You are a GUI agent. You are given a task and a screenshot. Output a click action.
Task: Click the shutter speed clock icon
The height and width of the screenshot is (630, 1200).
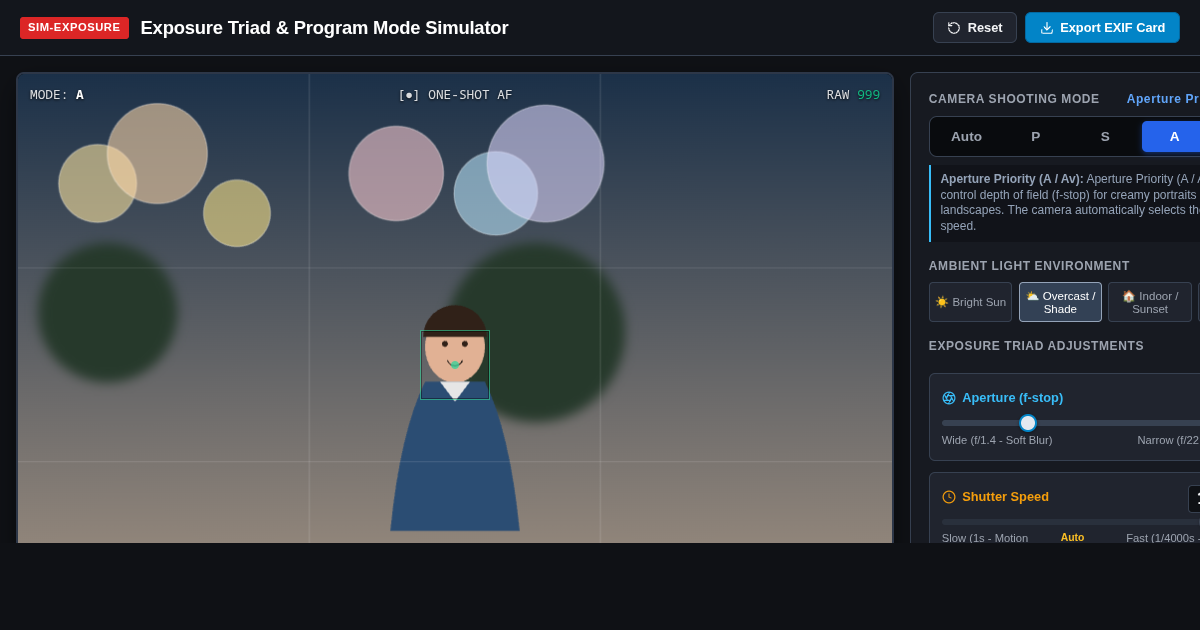tap(949, 497)
